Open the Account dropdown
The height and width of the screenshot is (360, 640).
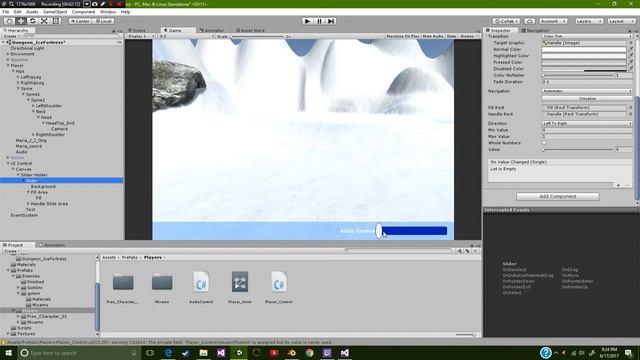click(x=553, y=21)
